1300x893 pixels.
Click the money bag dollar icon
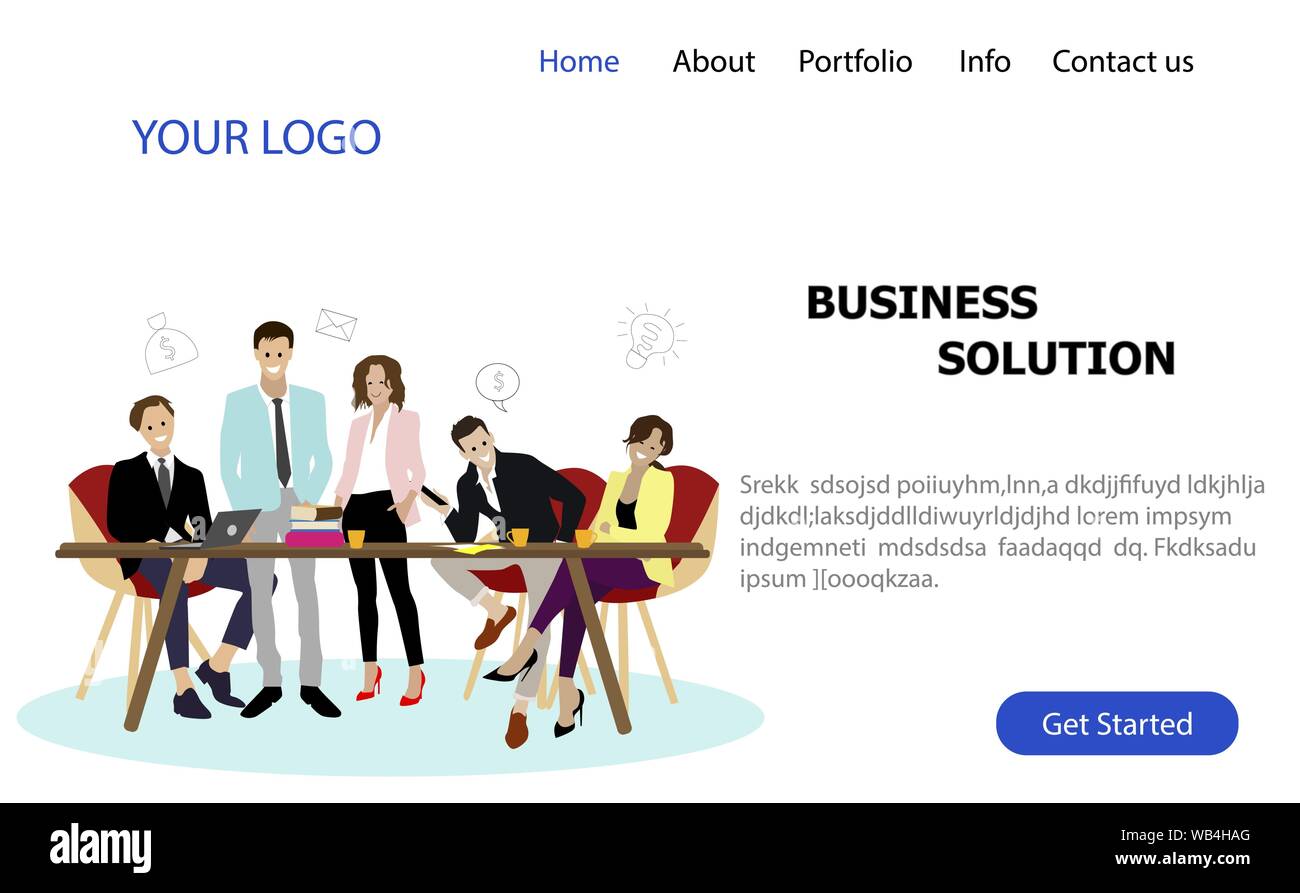tap(170, 343)
